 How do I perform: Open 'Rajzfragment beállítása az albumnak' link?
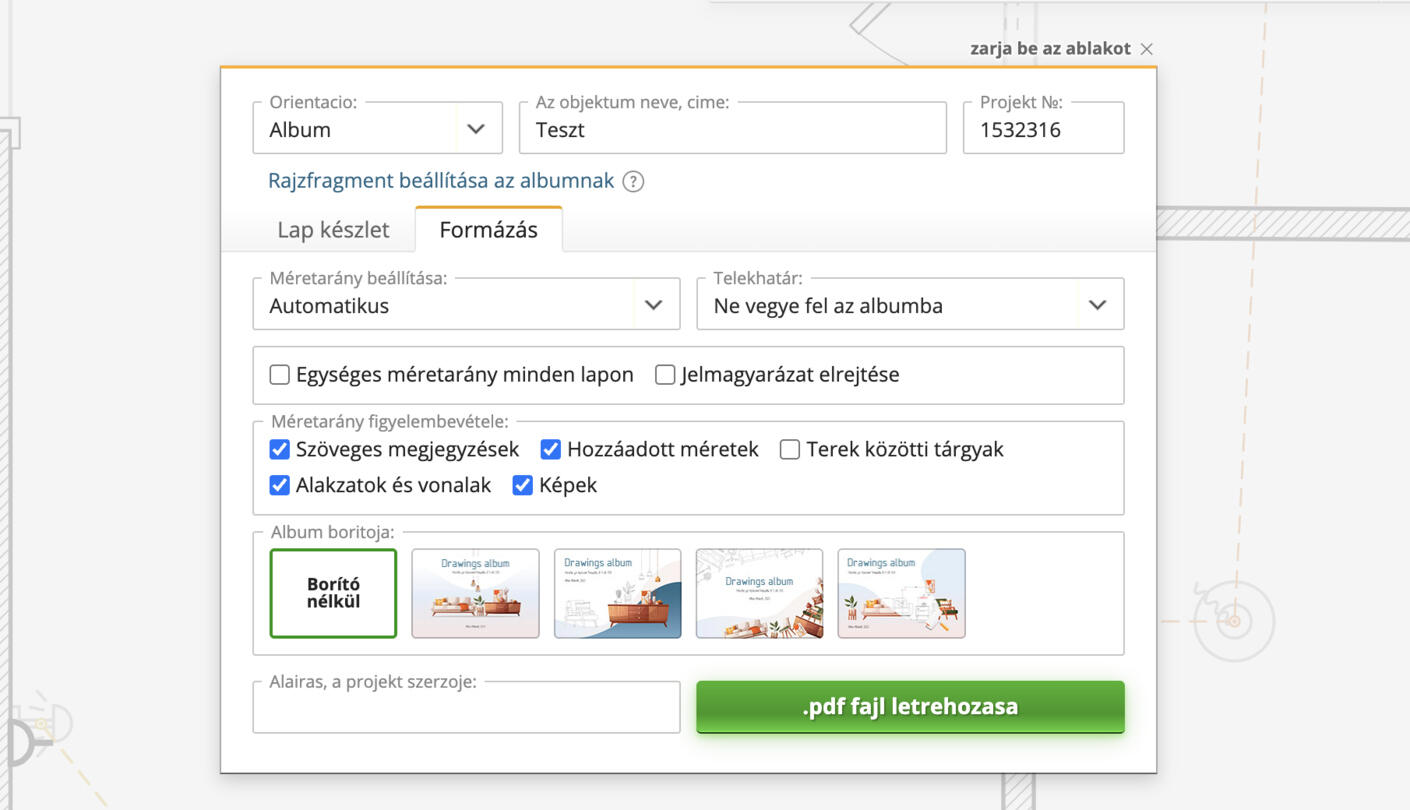(x=441, y=181)
